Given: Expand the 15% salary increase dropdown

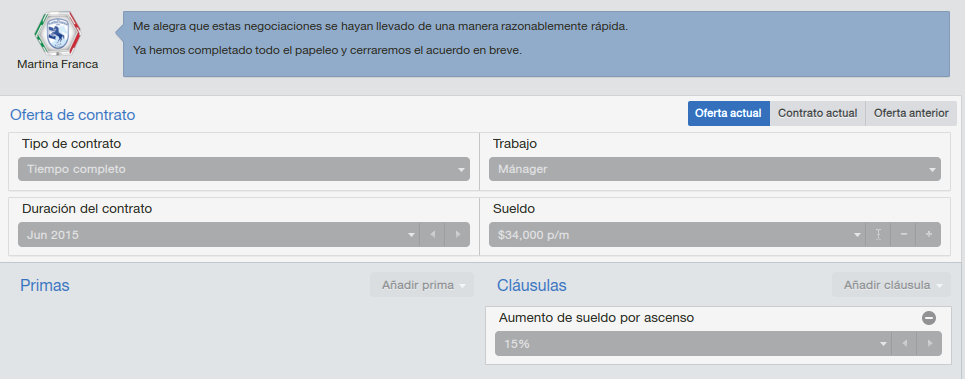Looking at the screenshot, I should (693, 343).
